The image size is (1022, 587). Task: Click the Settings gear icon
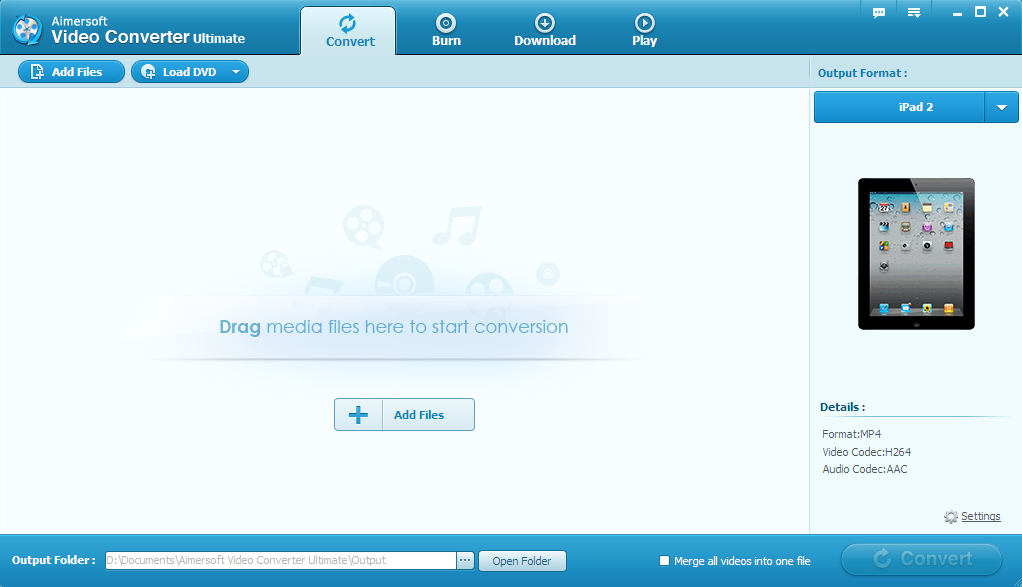pyautogui.click(x=951, y=517)
